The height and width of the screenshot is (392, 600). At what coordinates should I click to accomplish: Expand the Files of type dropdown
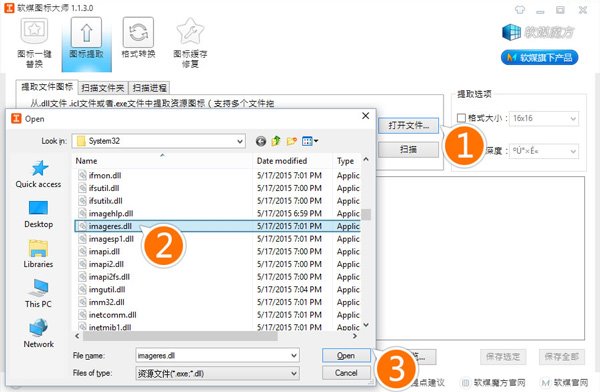[294, 373]
